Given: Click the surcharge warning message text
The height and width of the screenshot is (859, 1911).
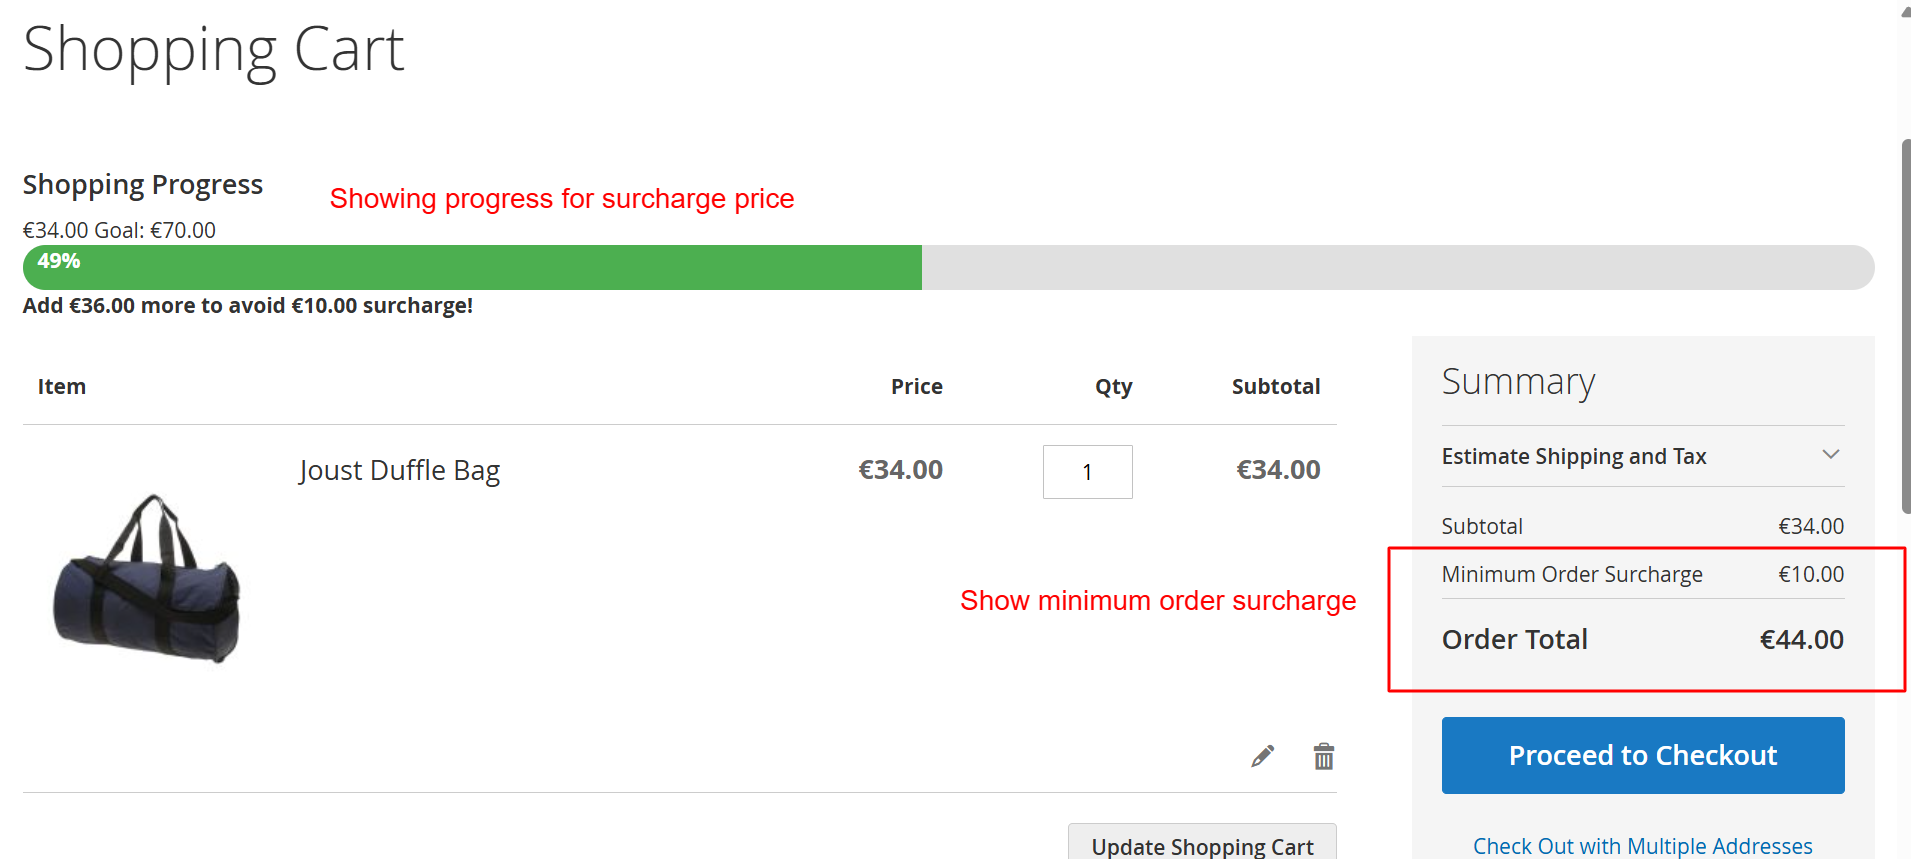Looking at the screenshot, I should (248, 306).
